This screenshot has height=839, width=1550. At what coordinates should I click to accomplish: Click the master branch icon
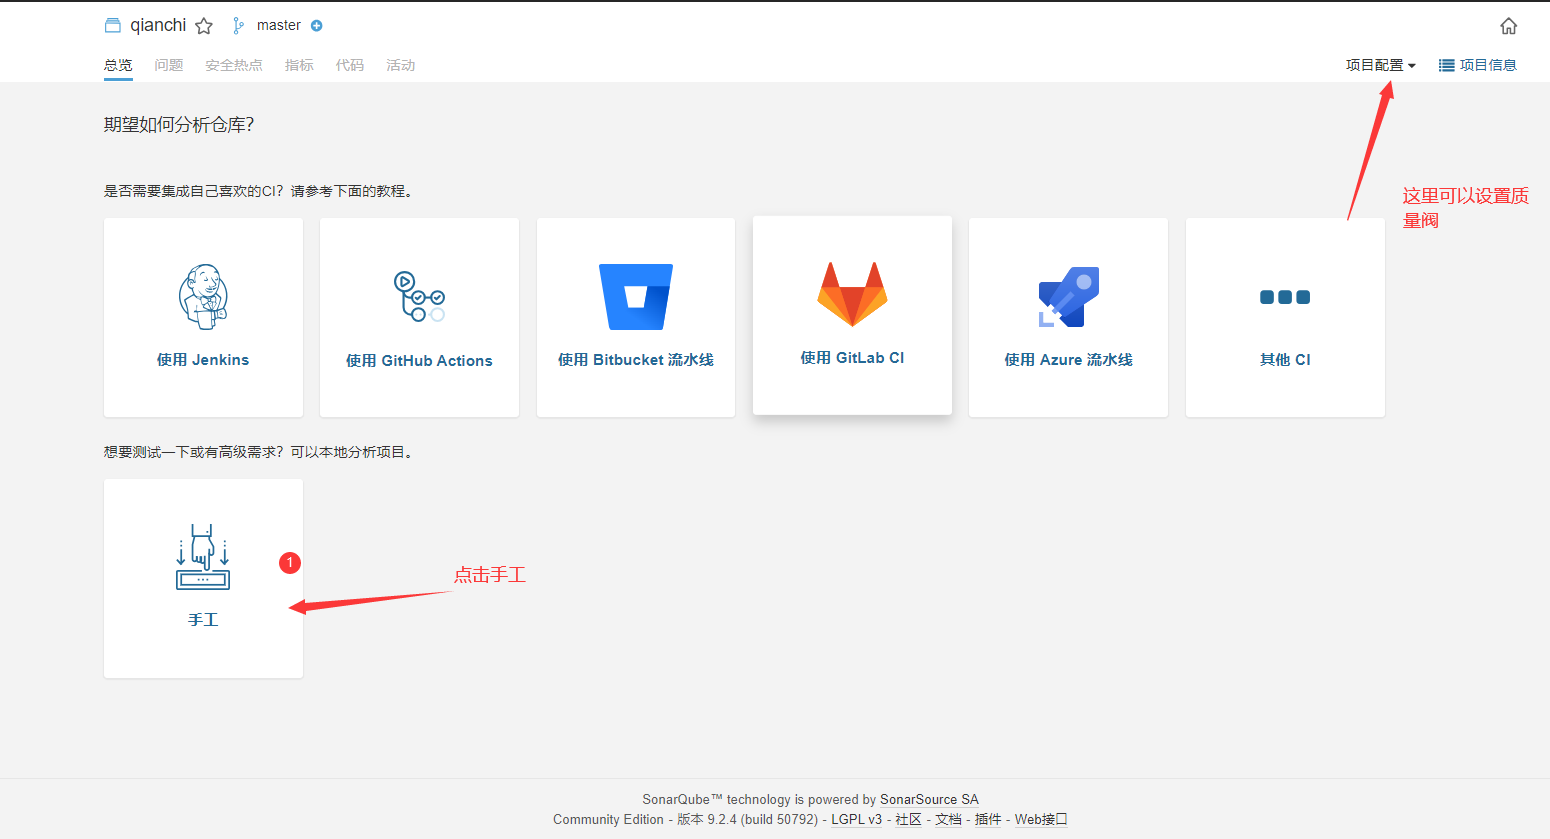pos(238,26)
